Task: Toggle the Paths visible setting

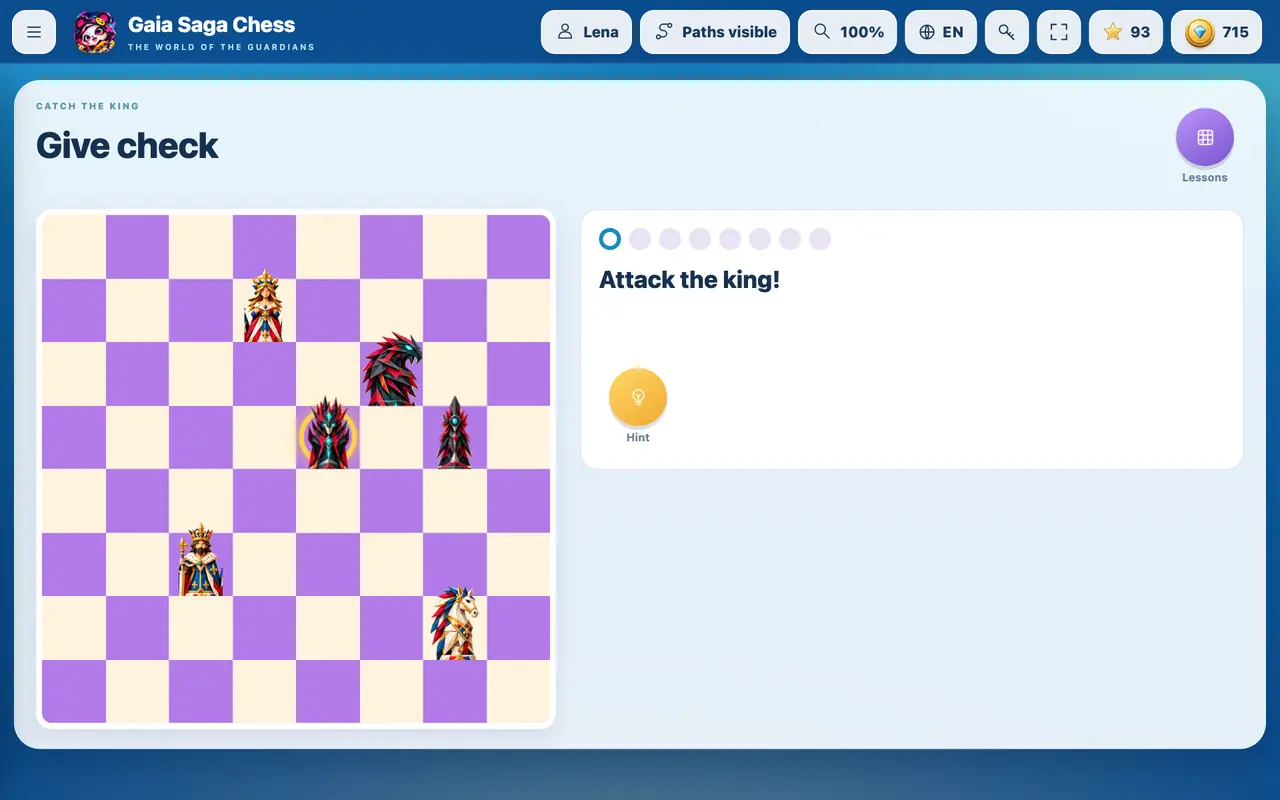Action: point(715,32)
